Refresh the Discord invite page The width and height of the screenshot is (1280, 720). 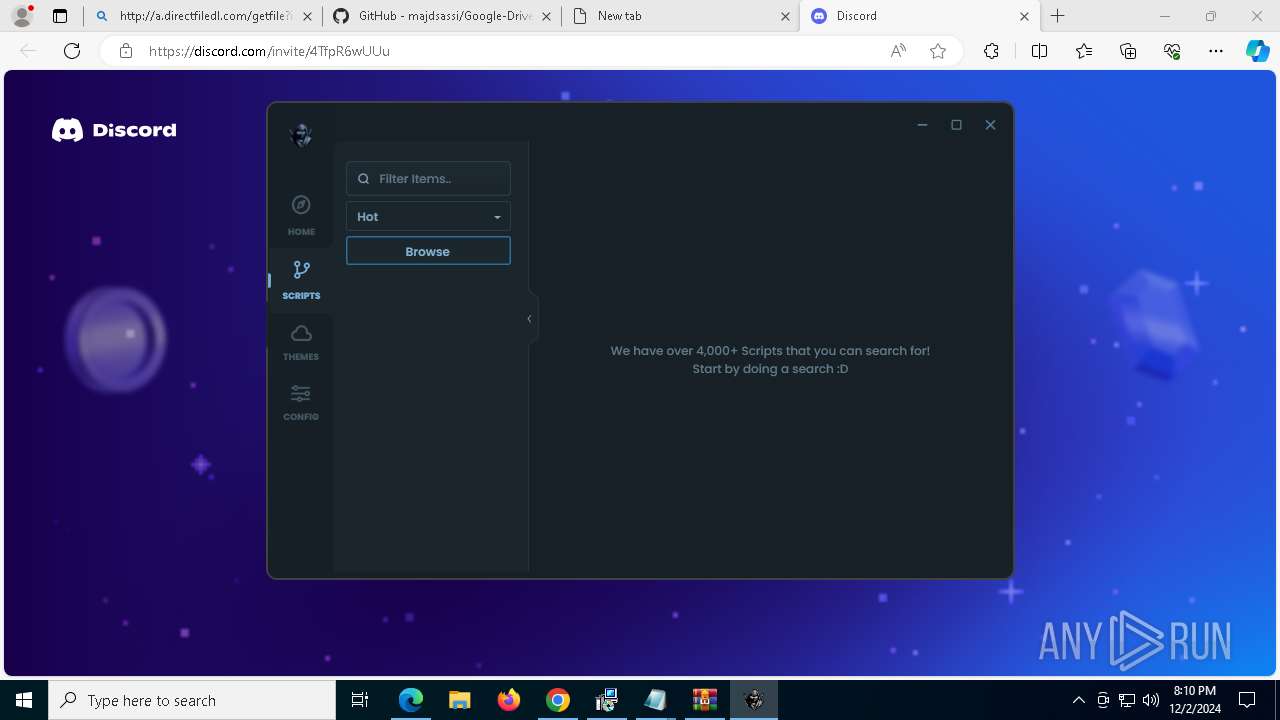click(x=72, y=51)
